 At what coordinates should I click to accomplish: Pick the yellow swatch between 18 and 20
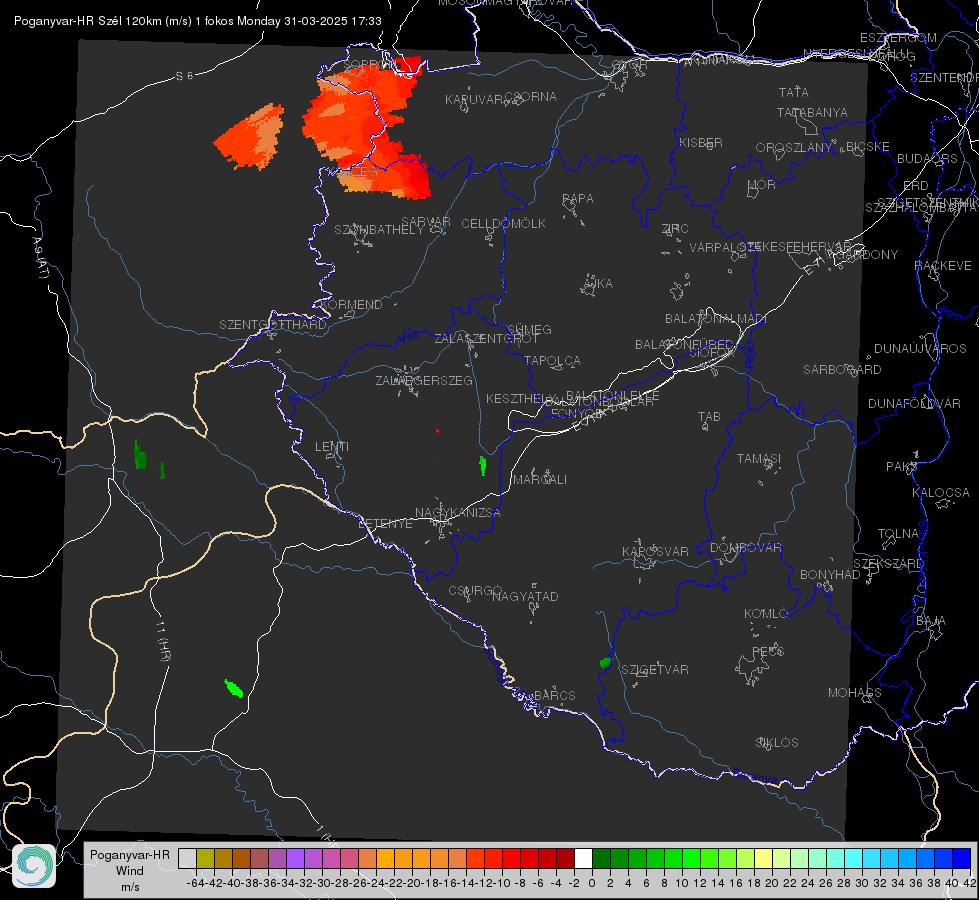click(763, 859)
